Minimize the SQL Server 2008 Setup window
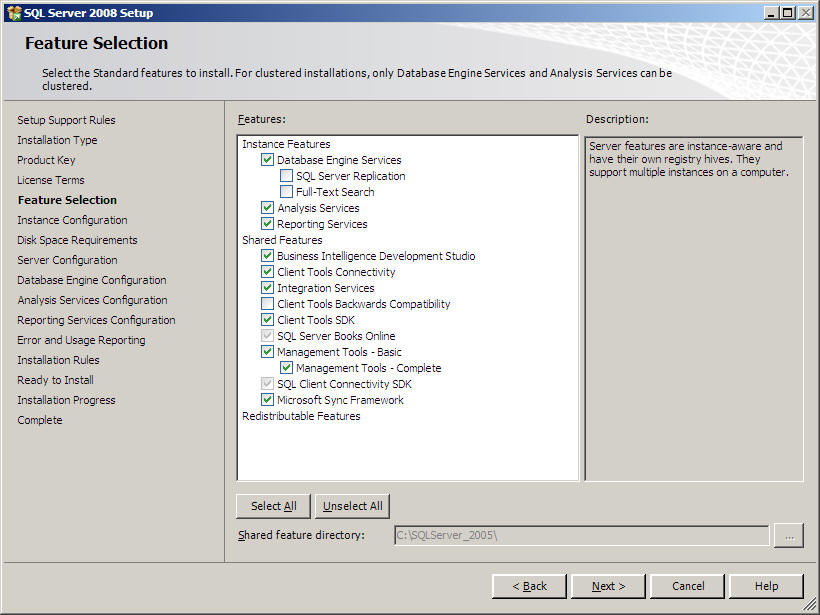The width and height of the screenshot is (820, 615). pos(771,13)
